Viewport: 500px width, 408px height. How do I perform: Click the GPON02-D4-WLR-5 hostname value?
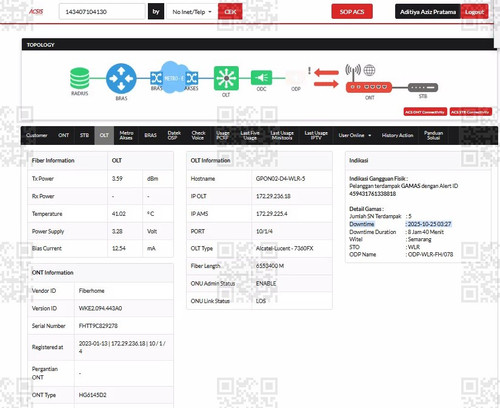click(280, 179)
